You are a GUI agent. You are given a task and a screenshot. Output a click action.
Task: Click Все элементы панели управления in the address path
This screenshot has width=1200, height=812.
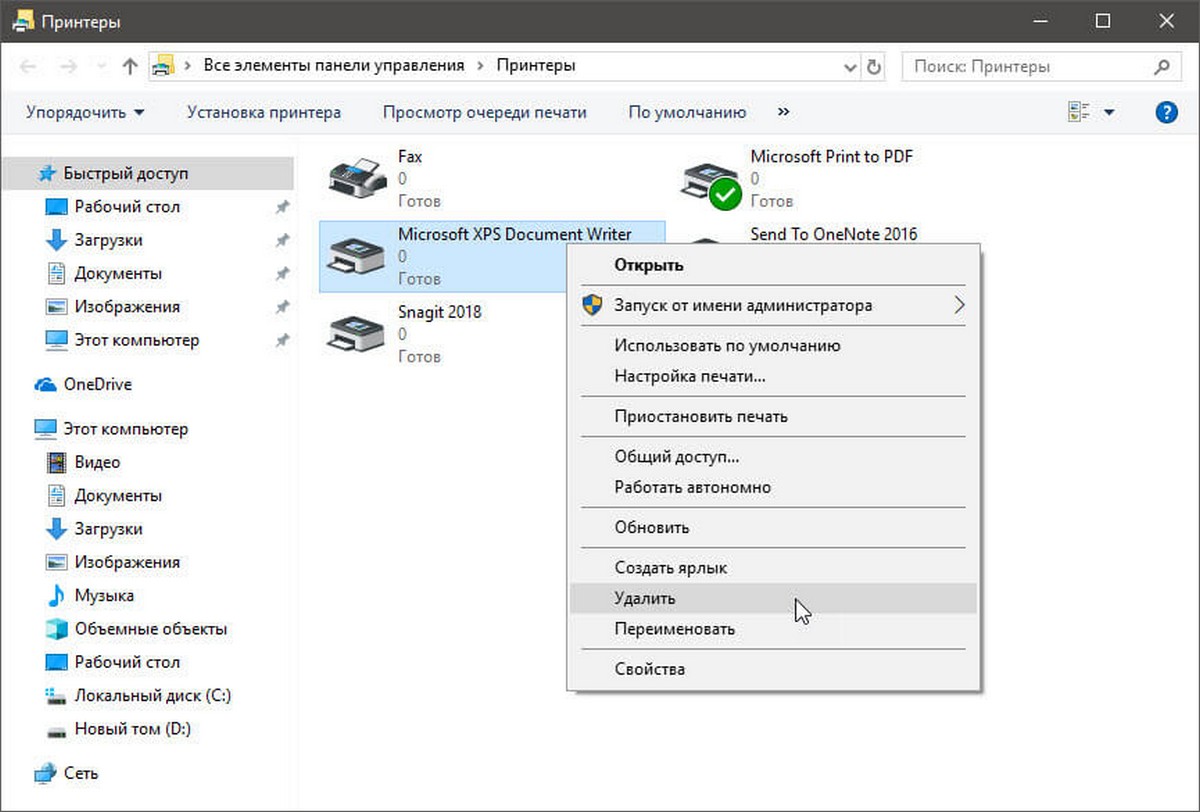pyautogui.click(x=334, y=66)
